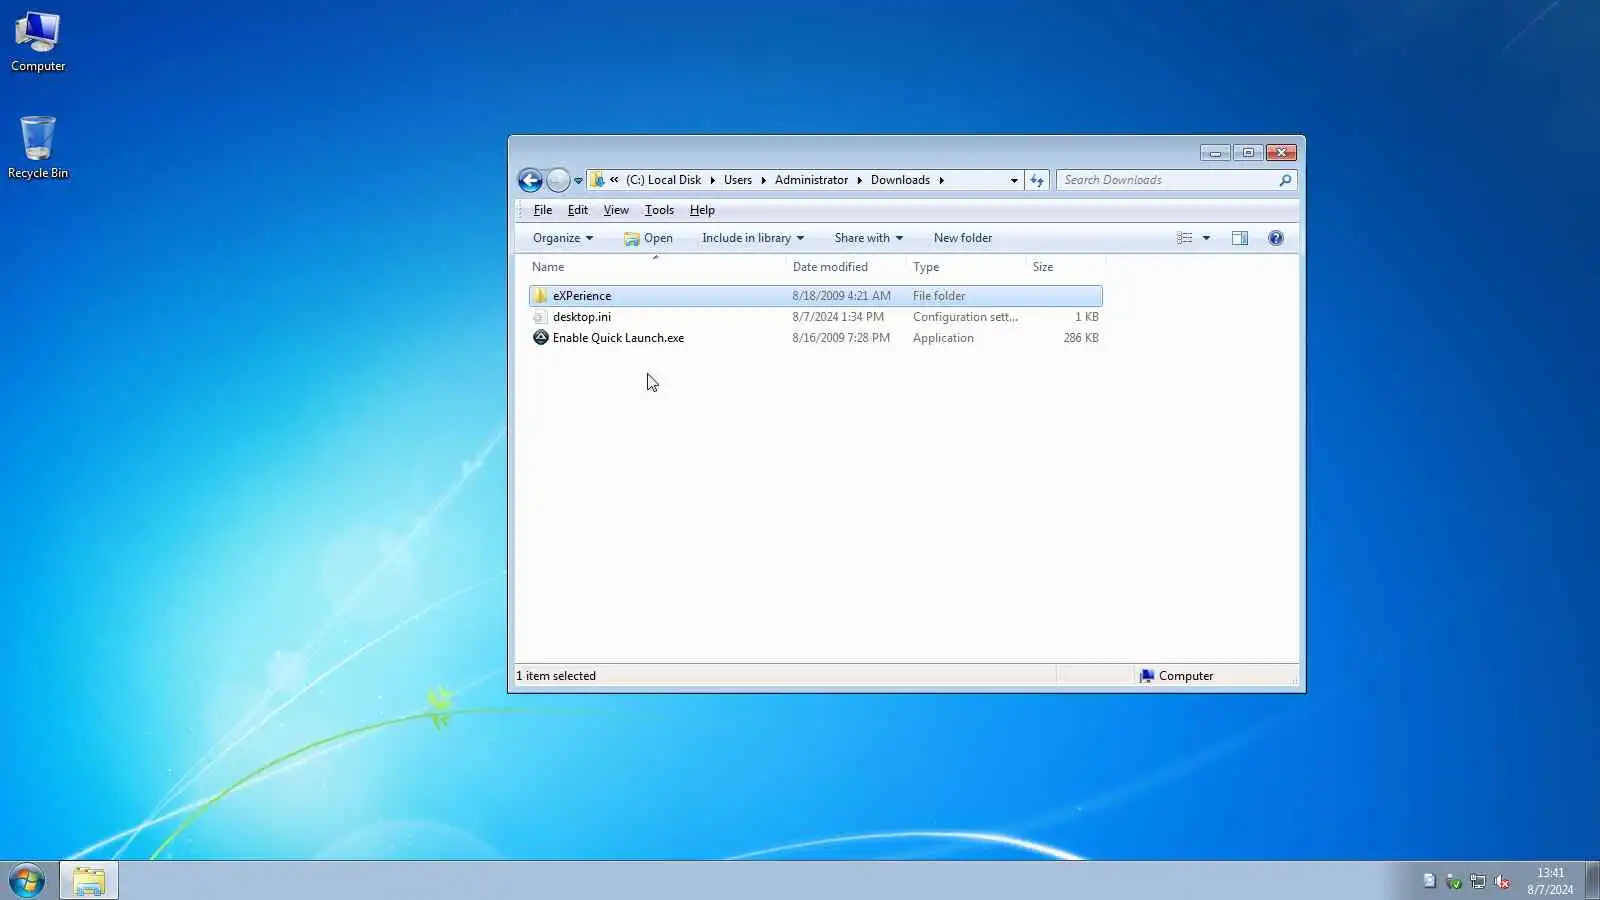This screenshot has width=1600, height=900.
Task: Open the Windows Start menu orb
Action: point(27,881)
